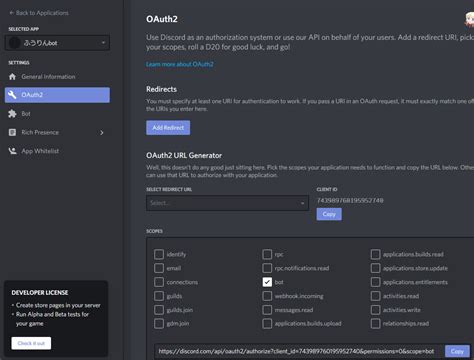The height and width of the screenshot is (360, 474).
Task: Enable the webhook.incoming scope checkbox
Action: point(267,296)
